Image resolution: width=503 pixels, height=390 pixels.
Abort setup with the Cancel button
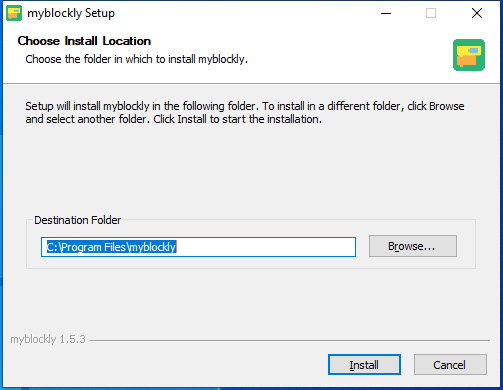(450, 365)
